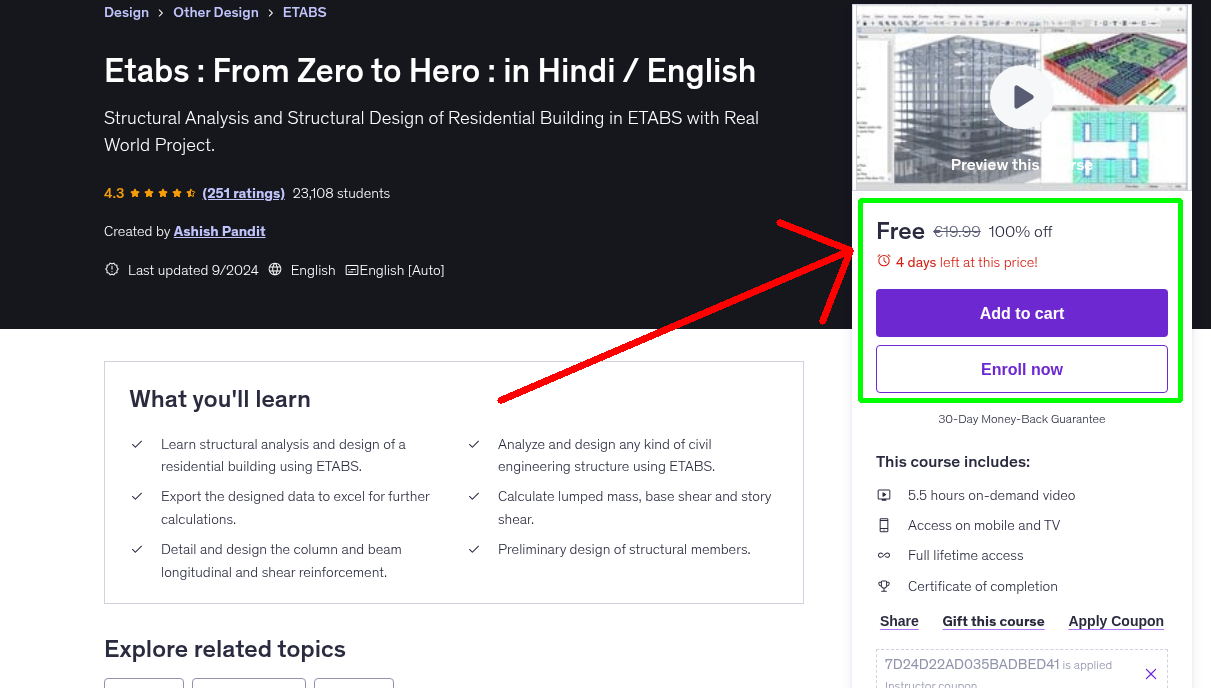The height and width of the screenshot is (688, 1211).
Task: Open instructor Ashish Pandit's profile
Action: pyautogui.click(x=219, y=231)
